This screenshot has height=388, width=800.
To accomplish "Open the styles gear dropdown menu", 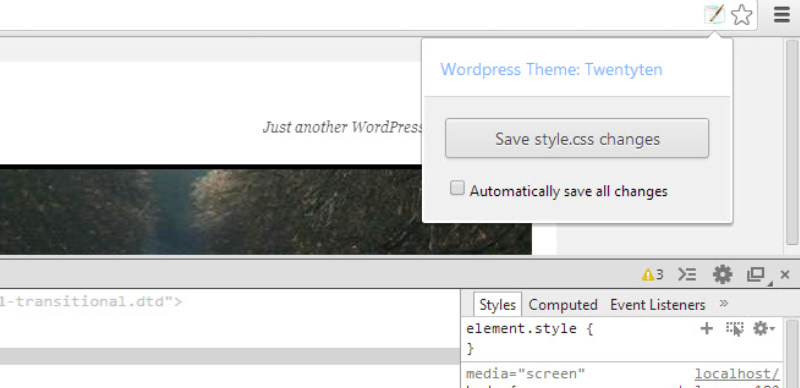I will (764, 328).
